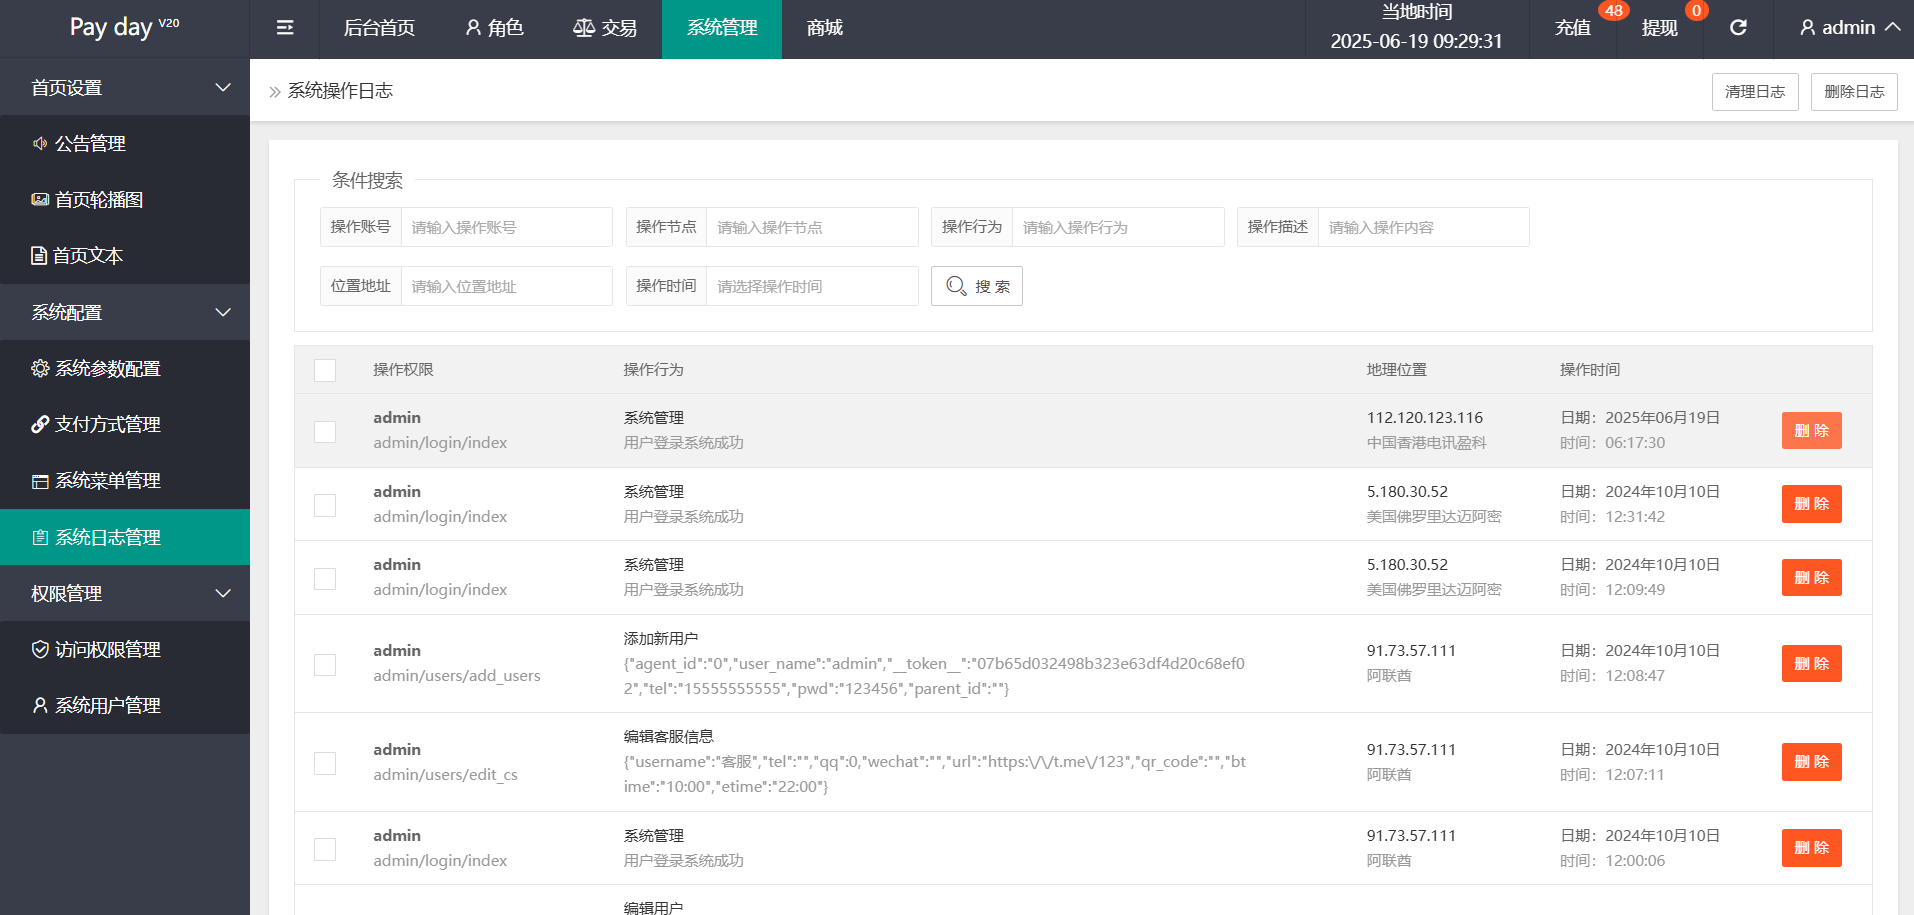Screen dimensions: 1914x915
Task: Click the 首页文本 document icon
Action: [x=39, y=256]
